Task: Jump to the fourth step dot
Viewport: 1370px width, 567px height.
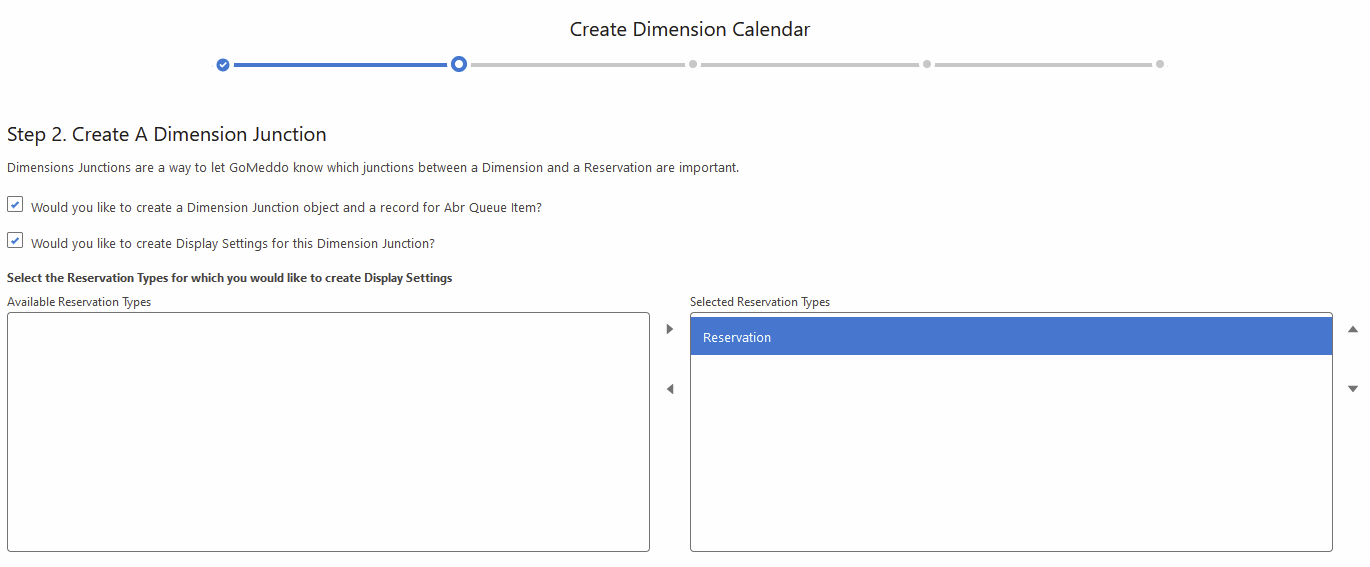Action: pyautogui.click(x=927, y=64)
